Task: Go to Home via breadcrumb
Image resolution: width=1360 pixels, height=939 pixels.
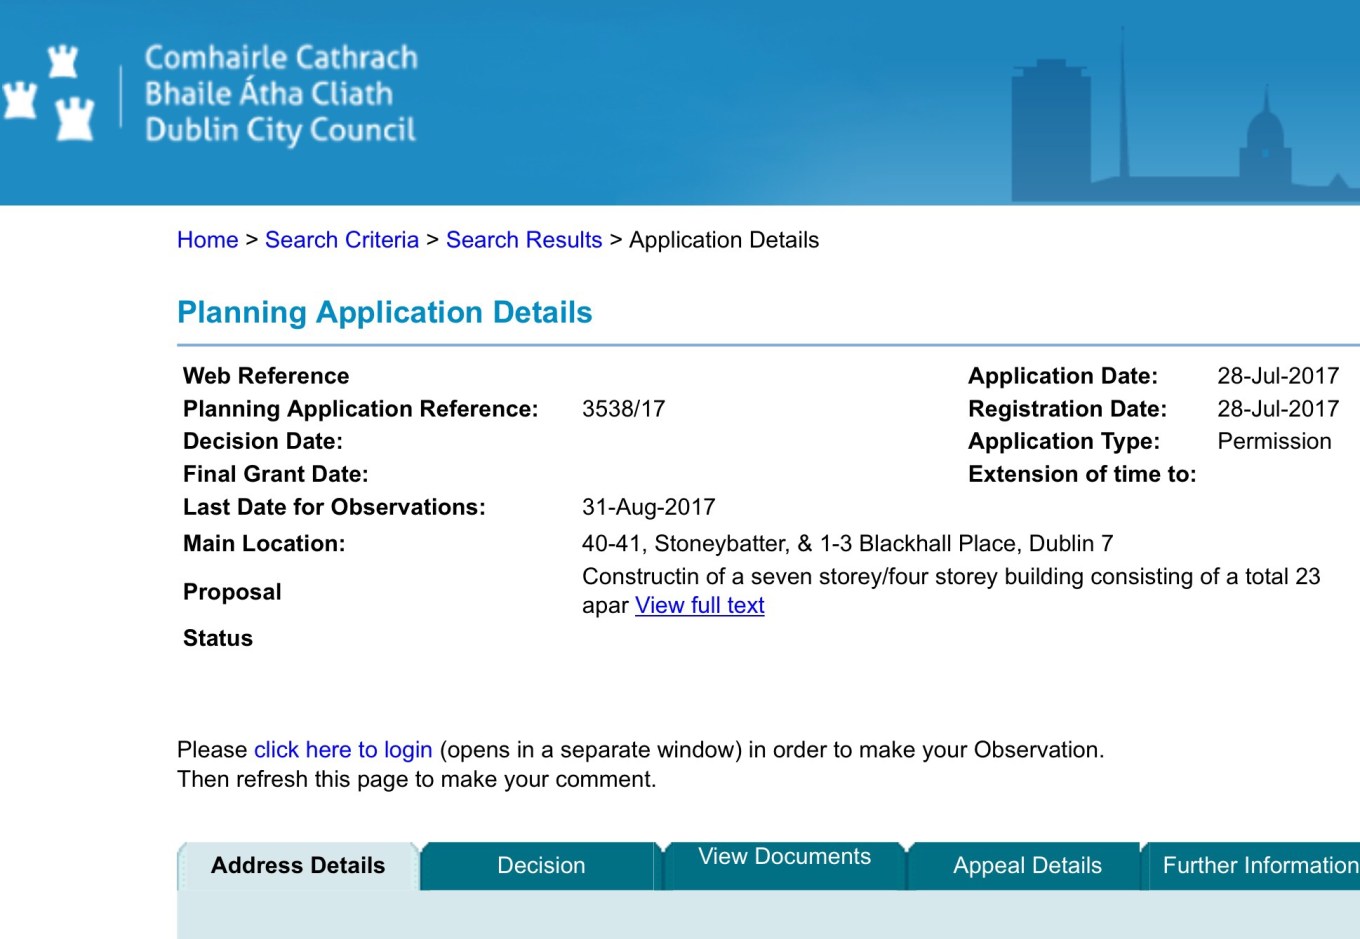Action: [x=207, y=240]
